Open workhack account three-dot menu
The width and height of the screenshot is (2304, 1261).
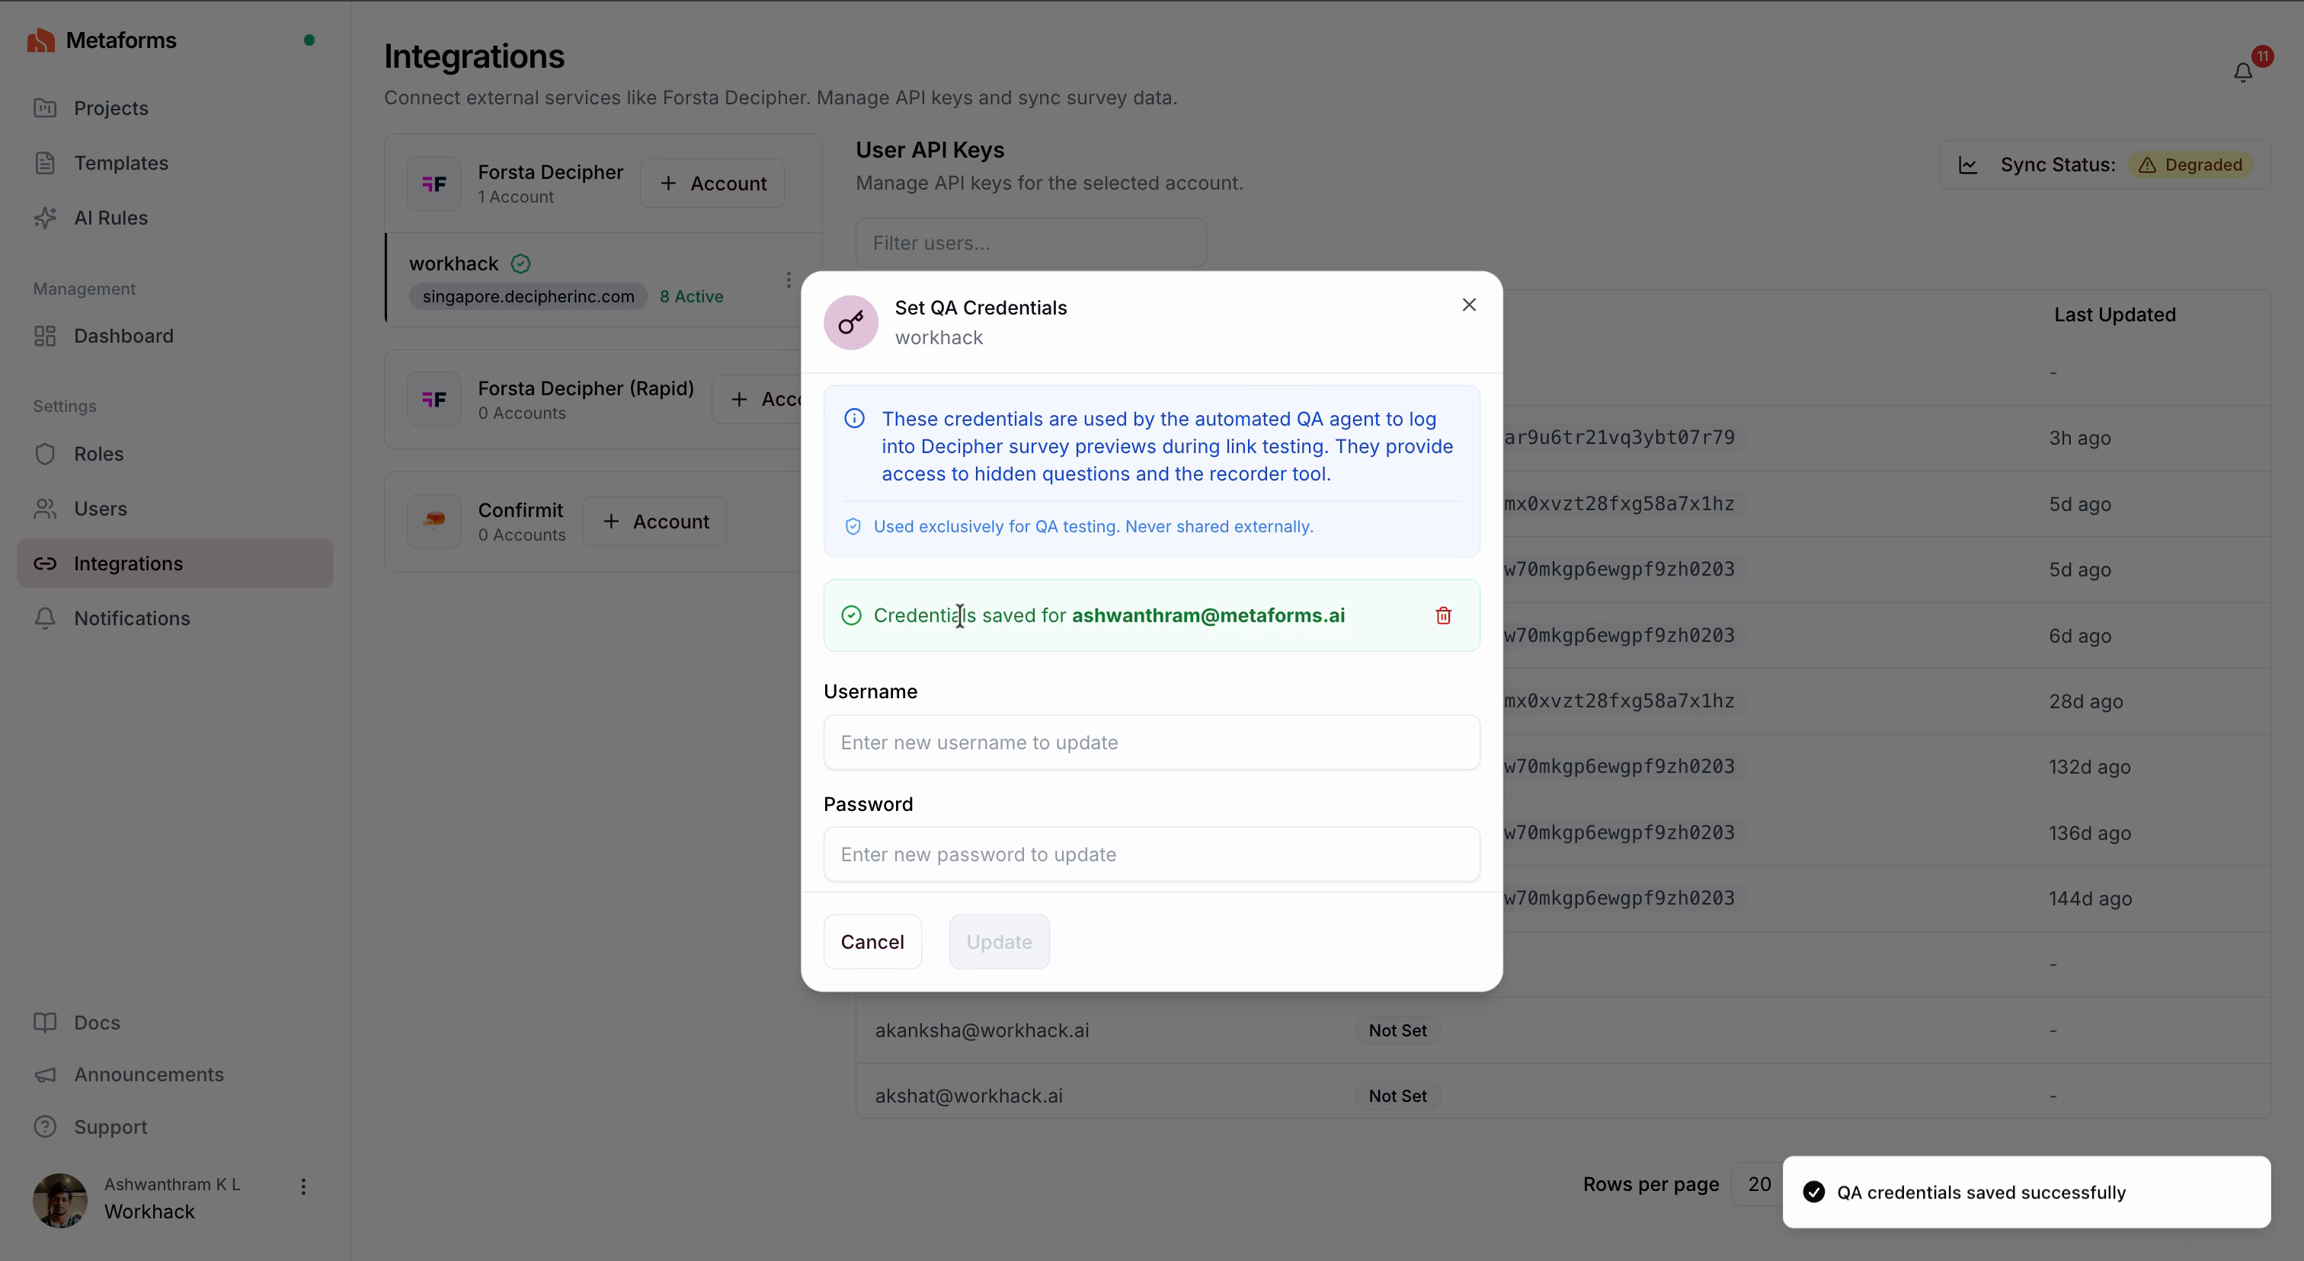(x=788, y=280)
